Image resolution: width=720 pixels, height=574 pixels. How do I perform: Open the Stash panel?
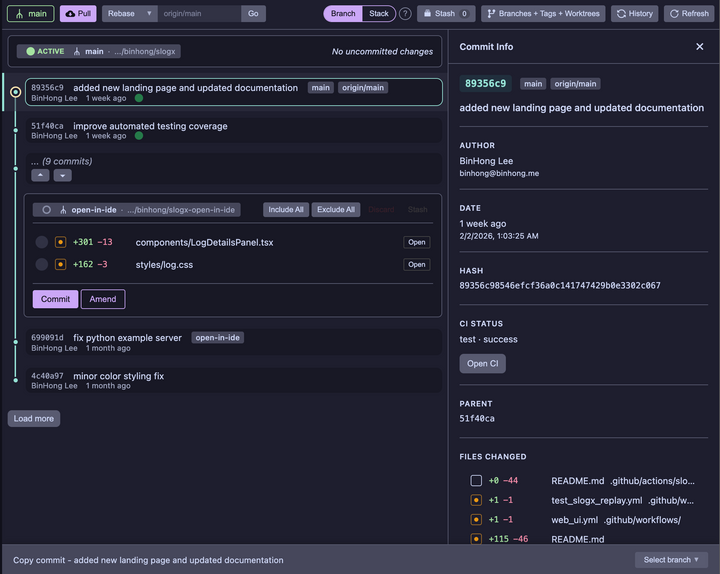coord(445,14)
